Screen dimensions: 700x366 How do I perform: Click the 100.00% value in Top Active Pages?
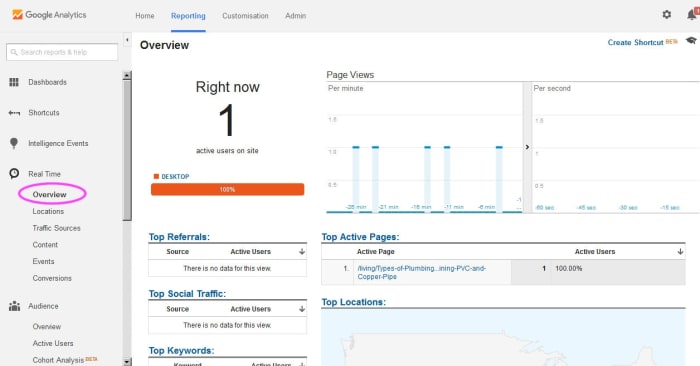569,268
